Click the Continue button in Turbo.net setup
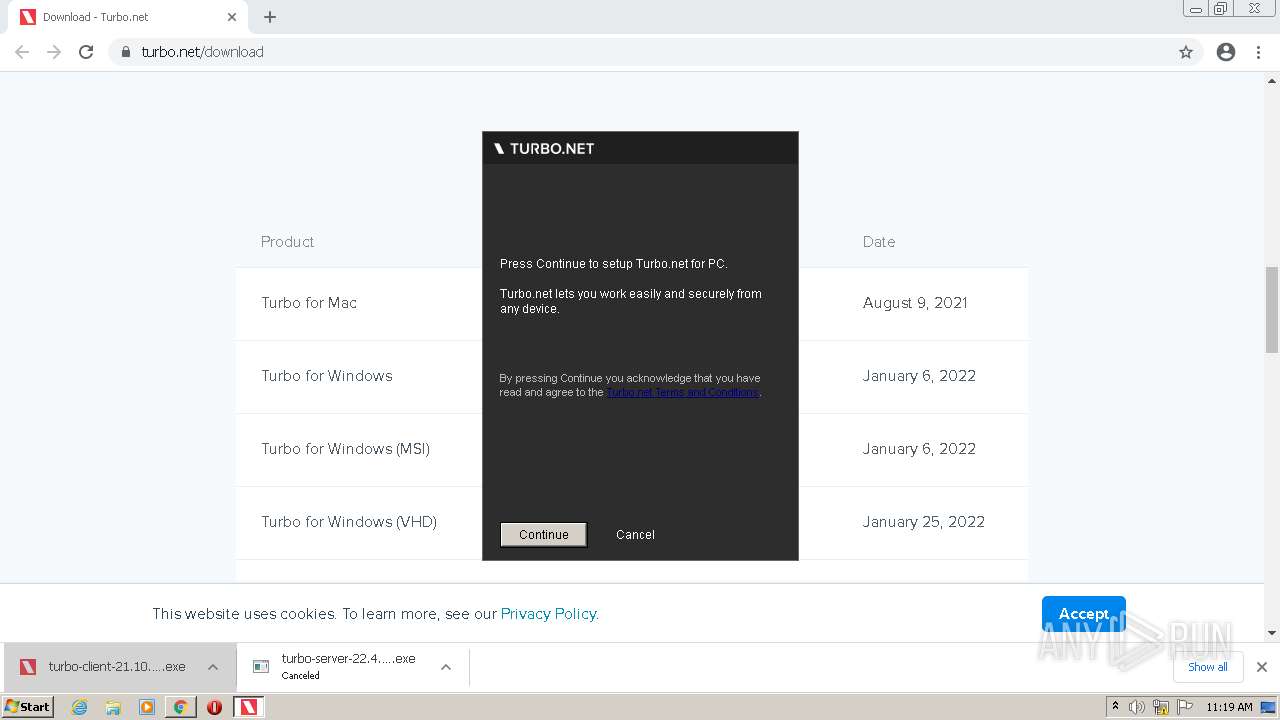 [x=543, y=534]
